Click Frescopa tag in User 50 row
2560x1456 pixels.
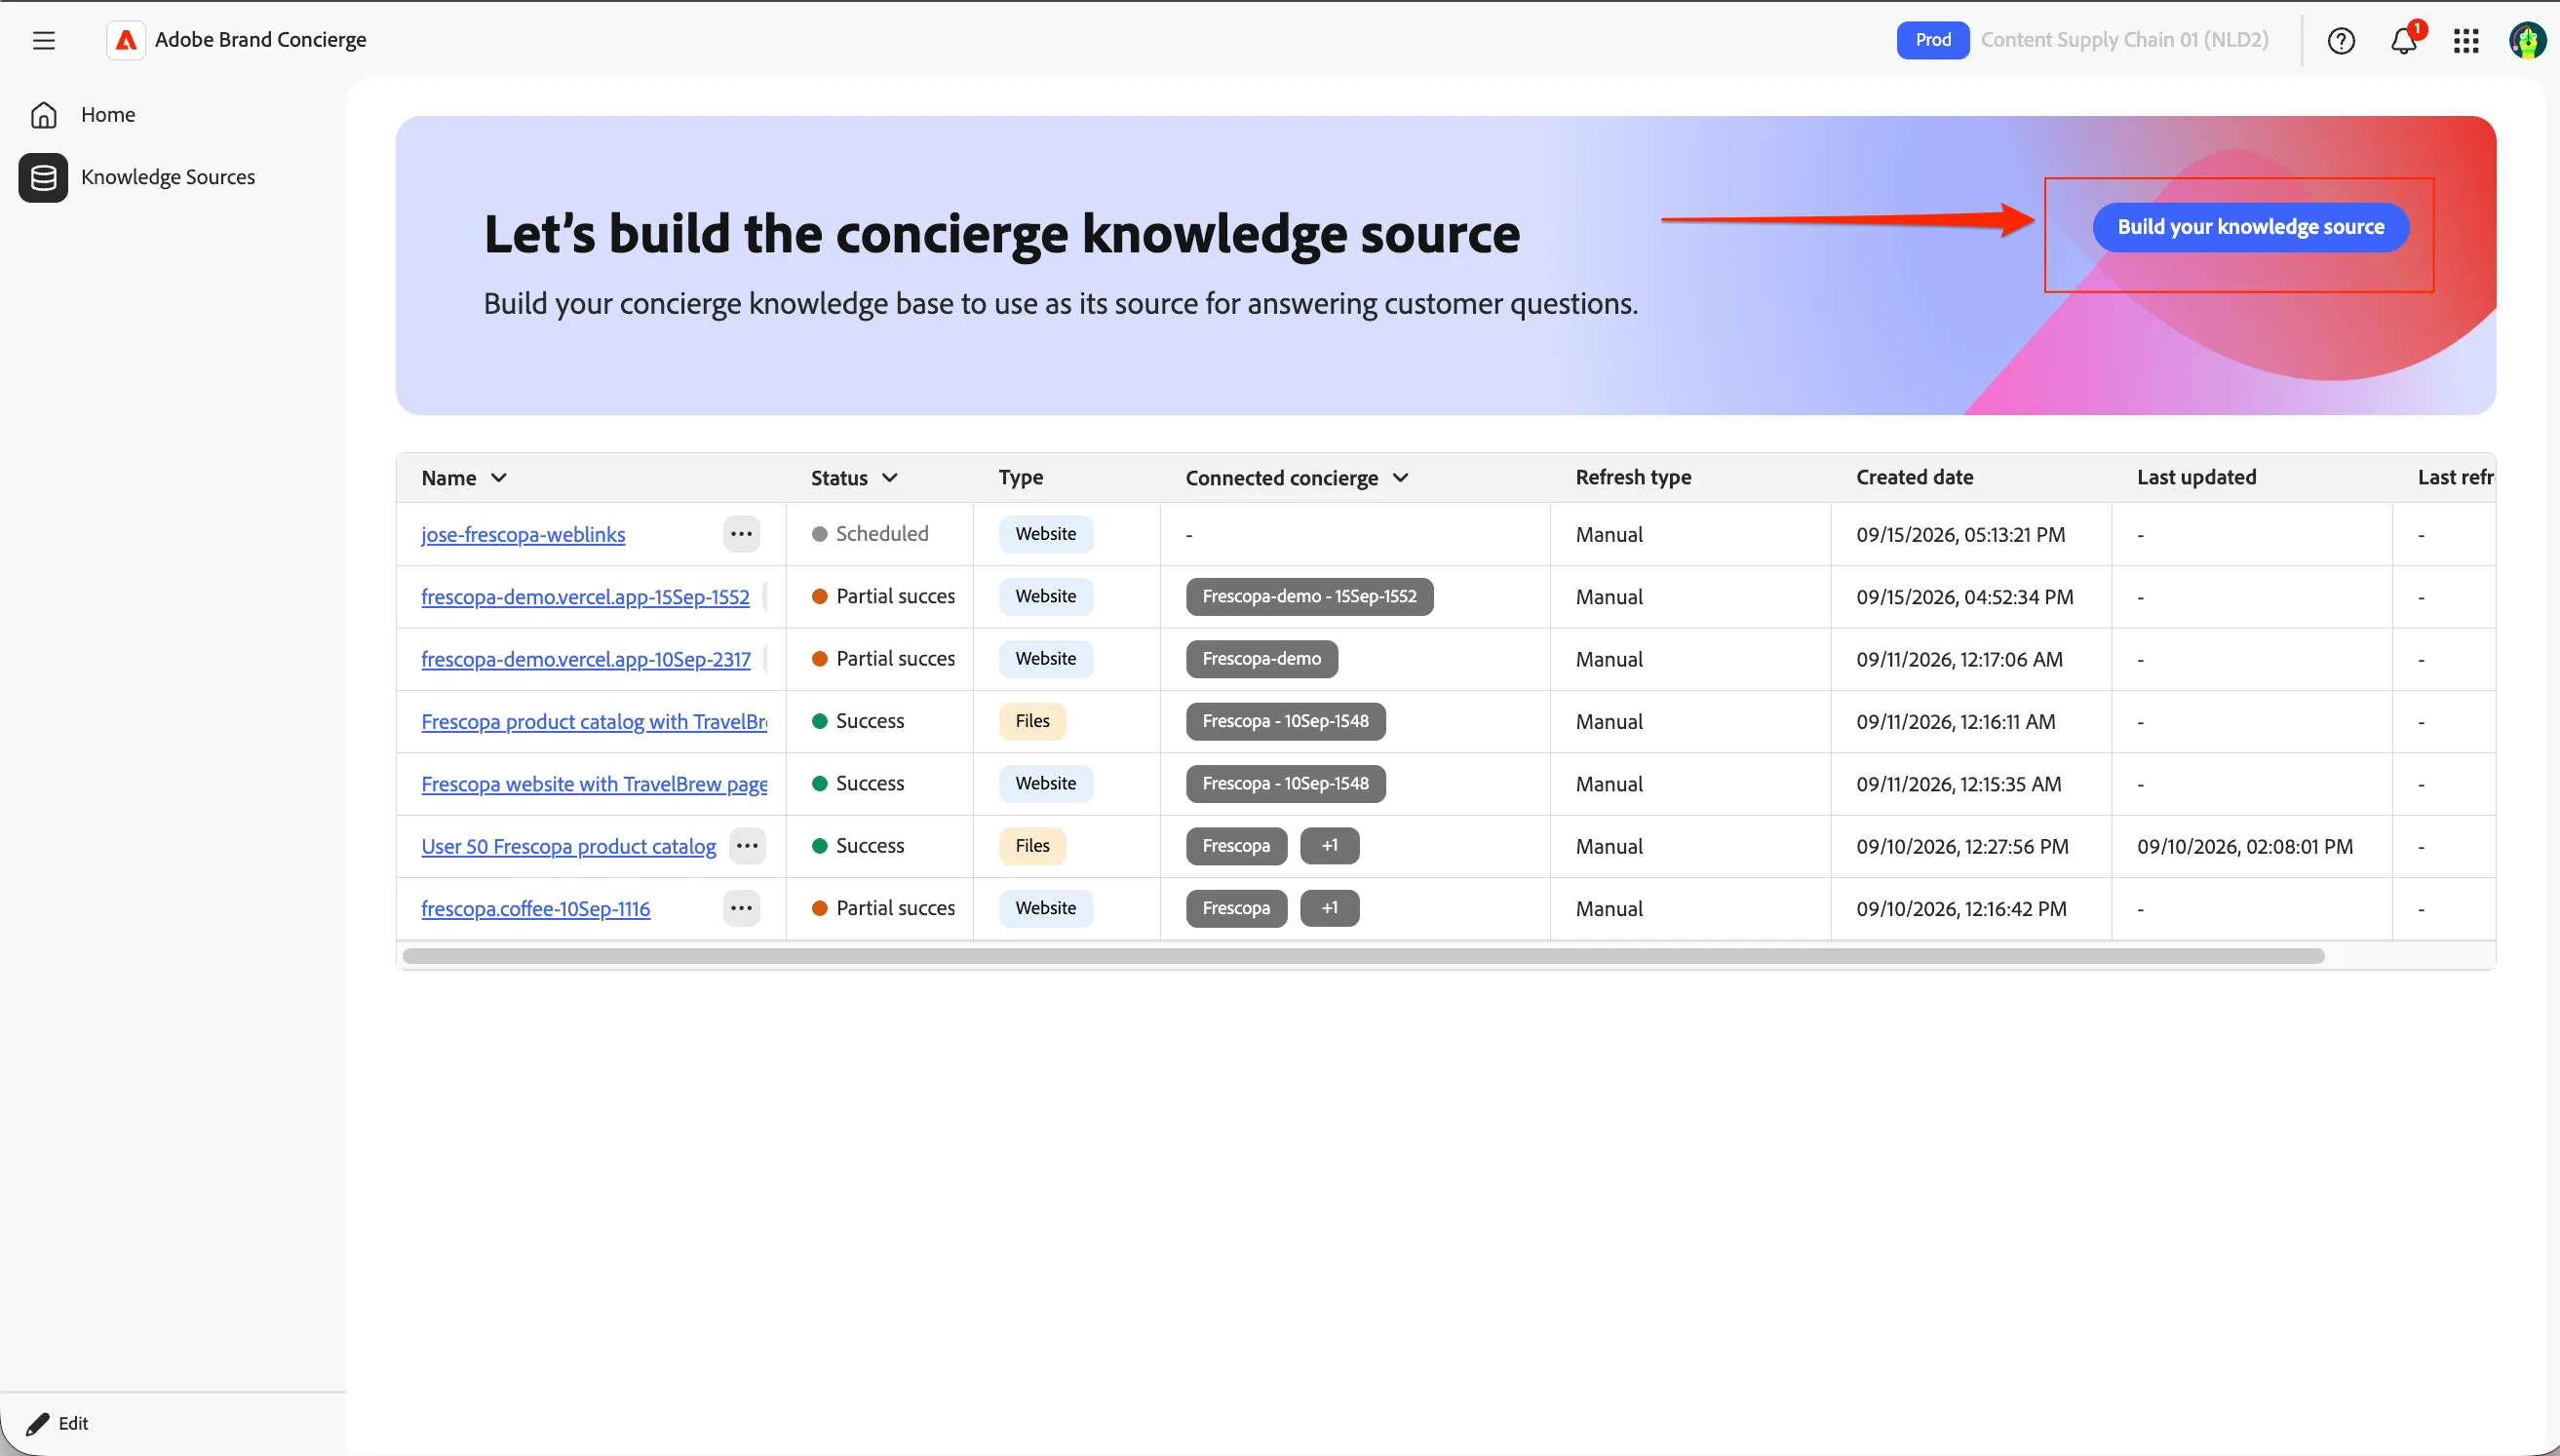pos(1237,846)
